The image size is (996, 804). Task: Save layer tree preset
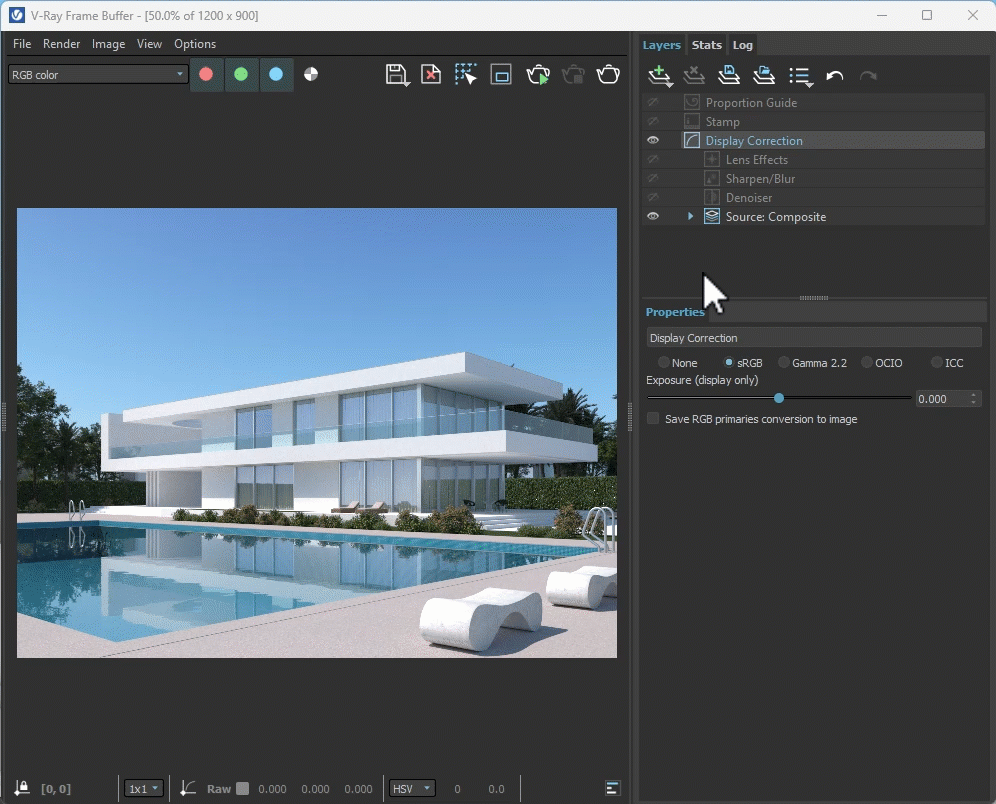click(729, 76)
